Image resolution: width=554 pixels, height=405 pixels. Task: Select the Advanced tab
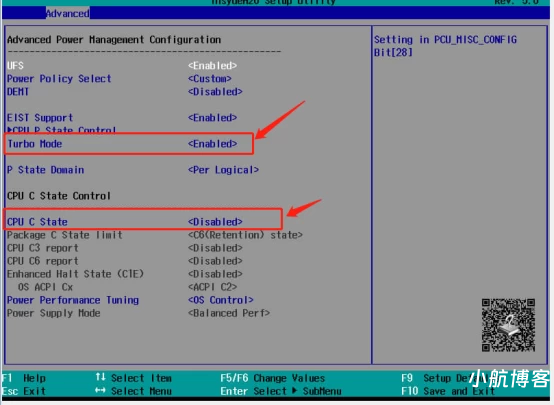click(x=67, y=13)
